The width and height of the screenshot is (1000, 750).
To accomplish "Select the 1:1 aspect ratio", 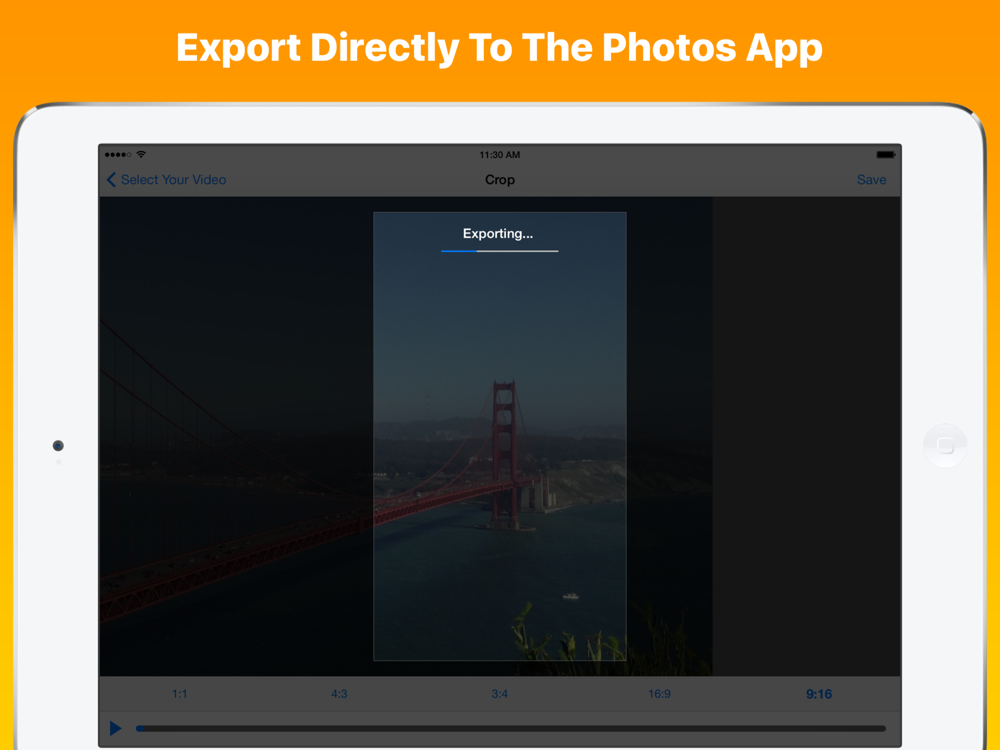I will pos(180,694).
